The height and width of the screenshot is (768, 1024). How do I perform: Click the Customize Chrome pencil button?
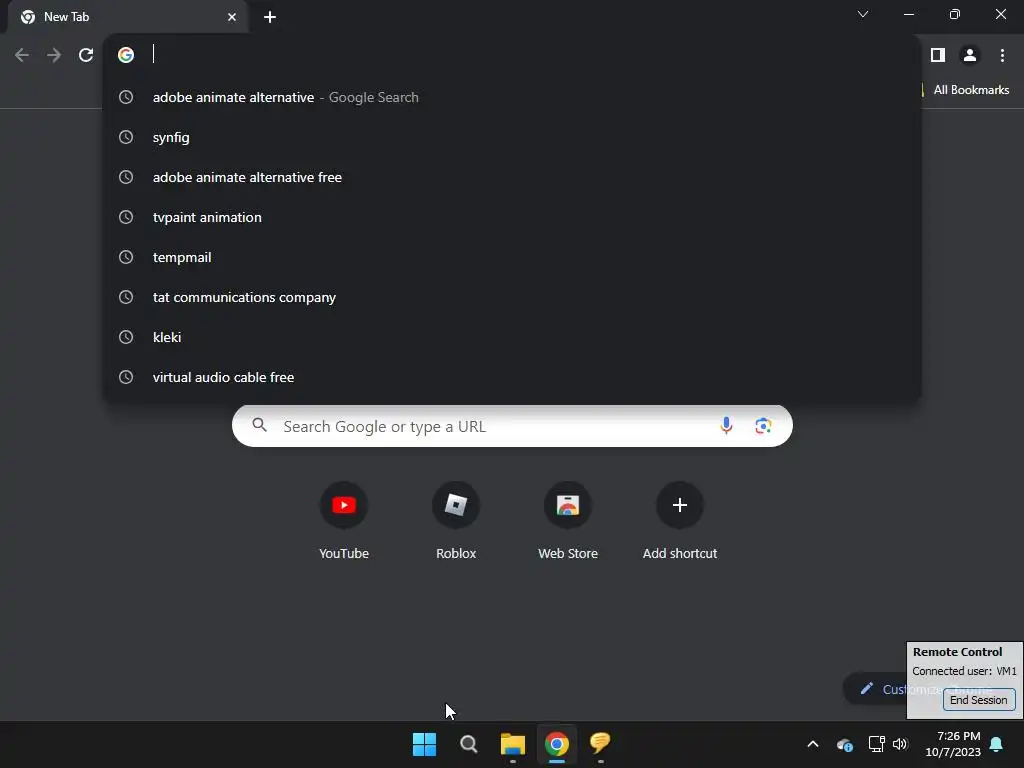(x=875, y=689)
